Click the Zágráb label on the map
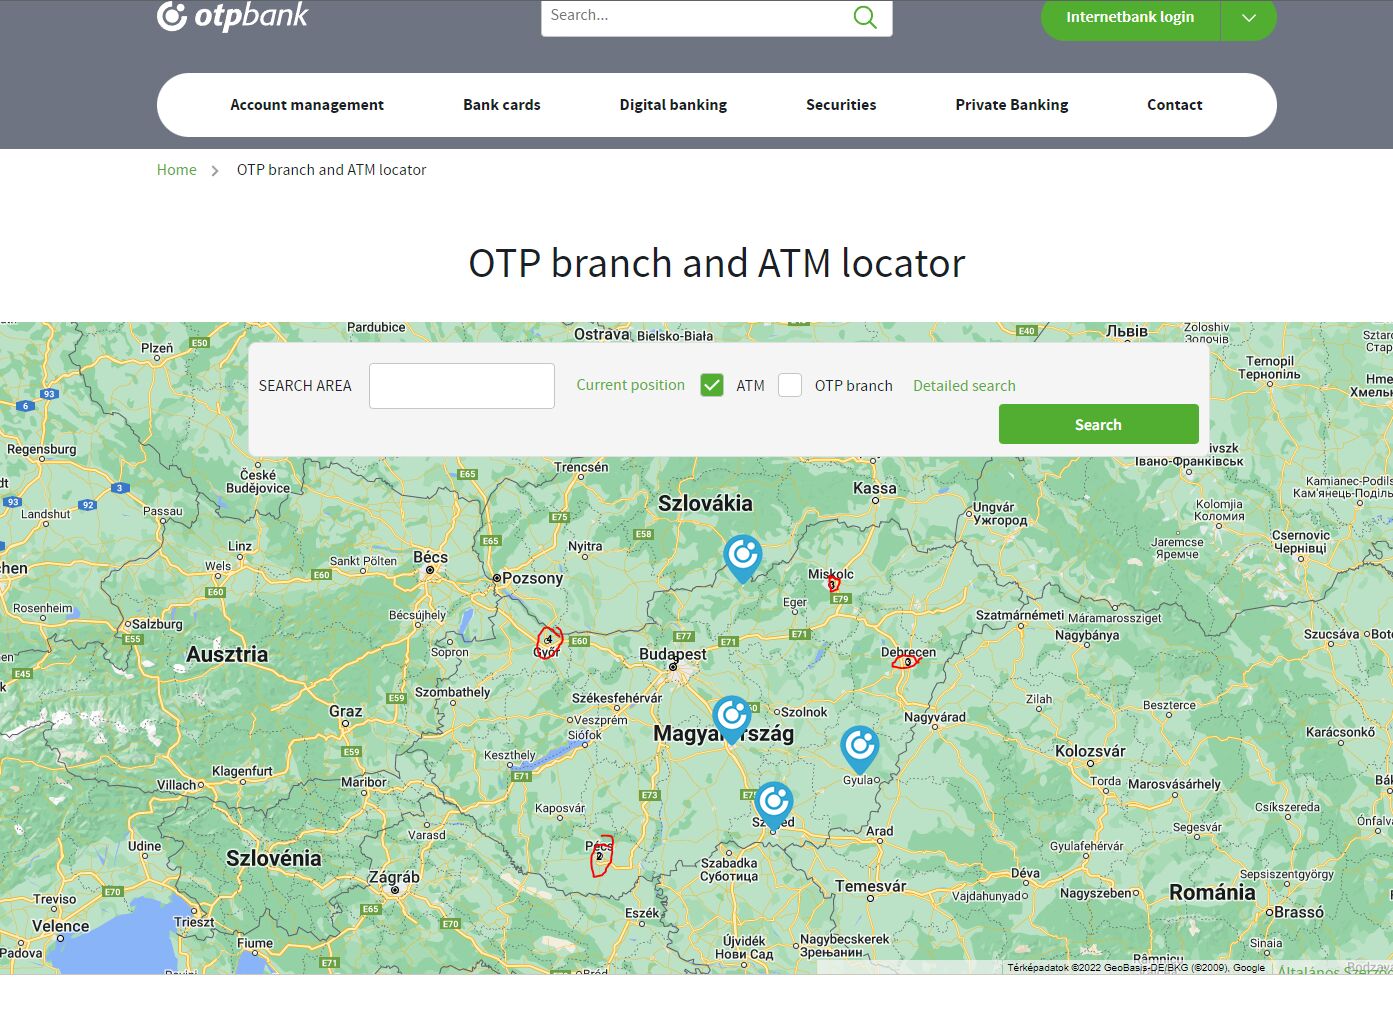Image resolution: width=1393 pixels, height=1032 pixels. point(394,877)
